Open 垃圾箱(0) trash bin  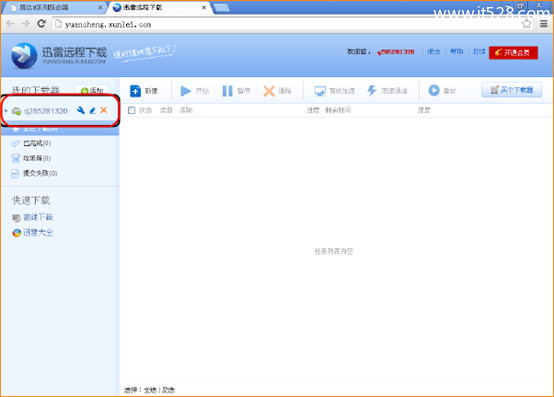point(37,158)
